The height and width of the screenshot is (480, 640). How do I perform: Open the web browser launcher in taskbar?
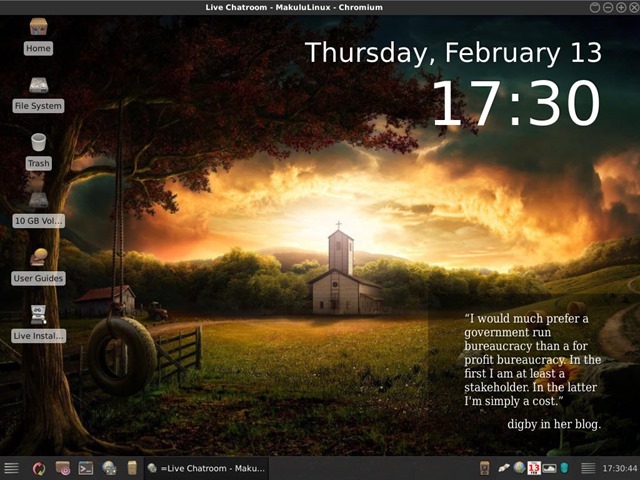109,468
